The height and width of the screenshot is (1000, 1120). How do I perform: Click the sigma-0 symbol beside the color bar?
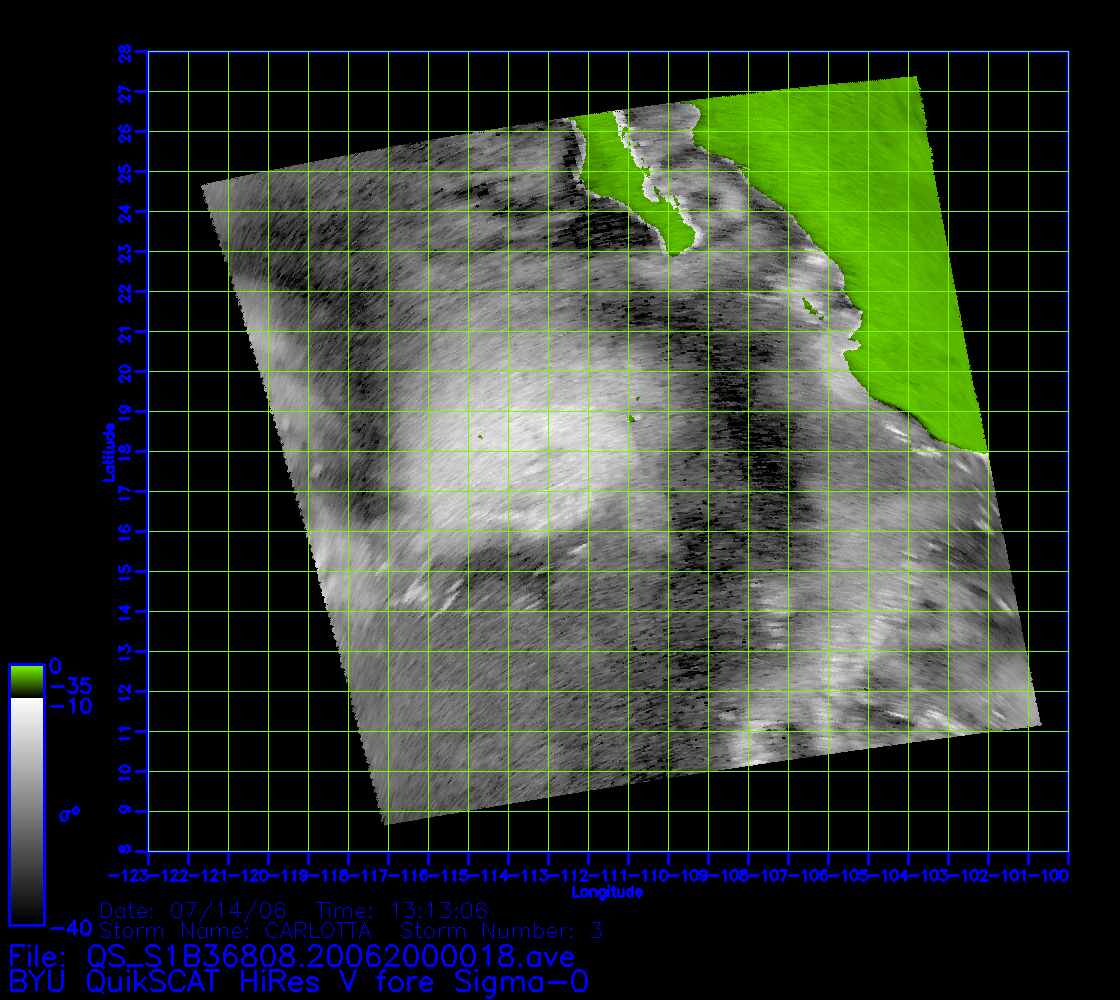click(69, 813)
